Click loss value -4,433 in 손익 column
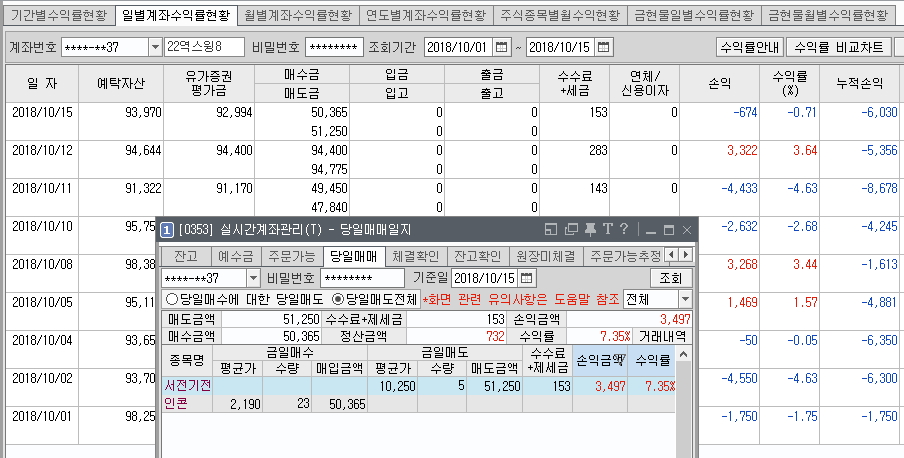The width and height of the screenshot is (904, 458). coord(740,189)
